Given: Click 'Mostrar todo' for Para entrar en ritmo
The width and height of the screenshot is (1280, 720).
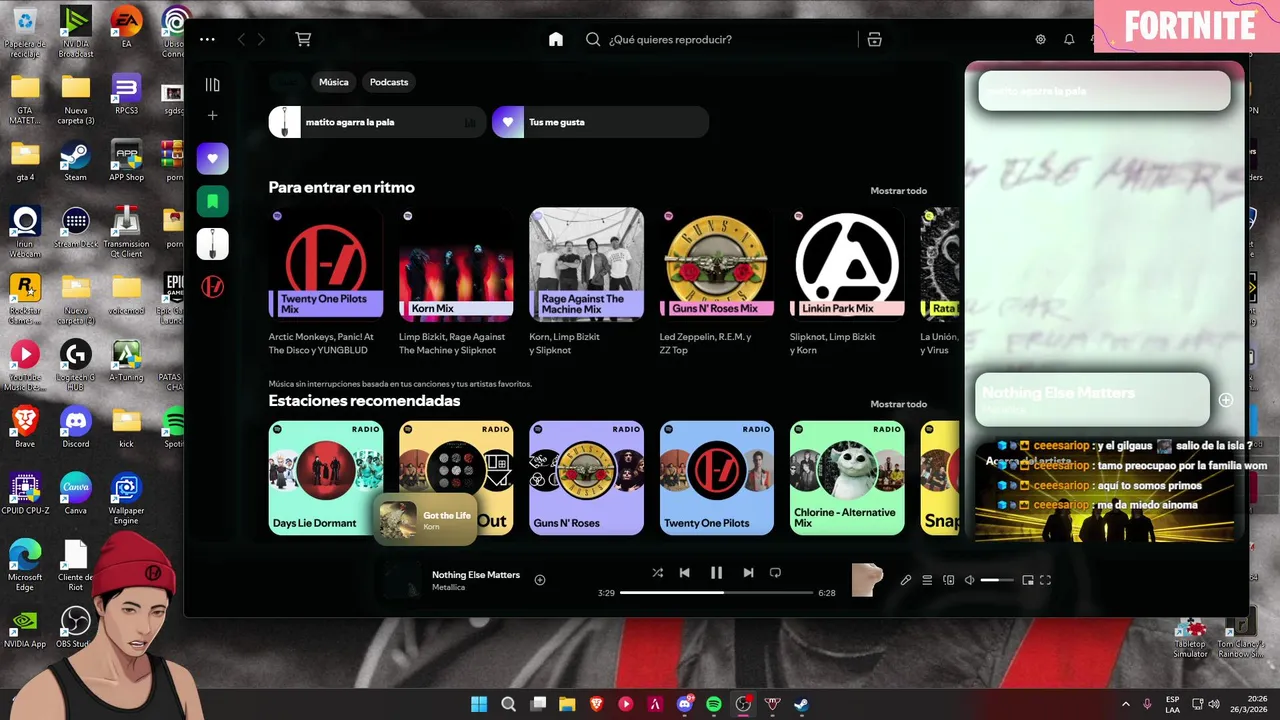Looking at the screenshot, I should pyautogui.click(x=898, y=191).
